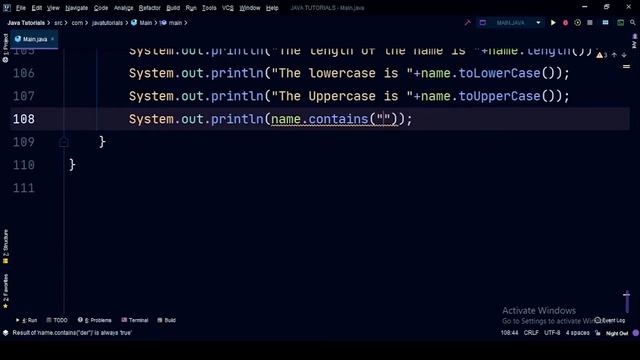Change 4 spaces indent setting
Image resolution: width=640 pixels, height=360 pixels.
pyautogui.click(x=578, y=333)
